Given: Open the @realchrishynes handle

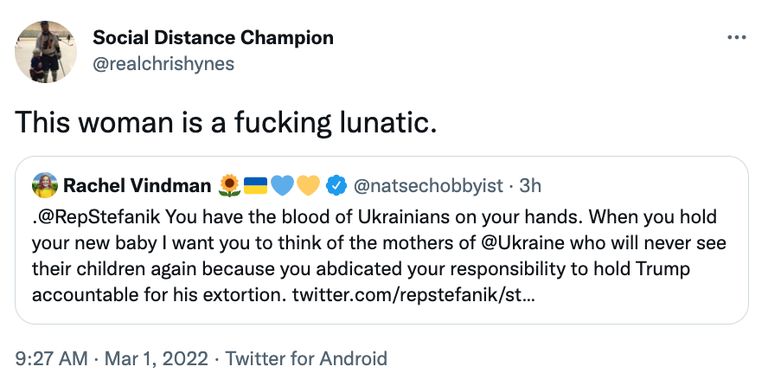Looking at the screenshot, I should coord(164,64).
